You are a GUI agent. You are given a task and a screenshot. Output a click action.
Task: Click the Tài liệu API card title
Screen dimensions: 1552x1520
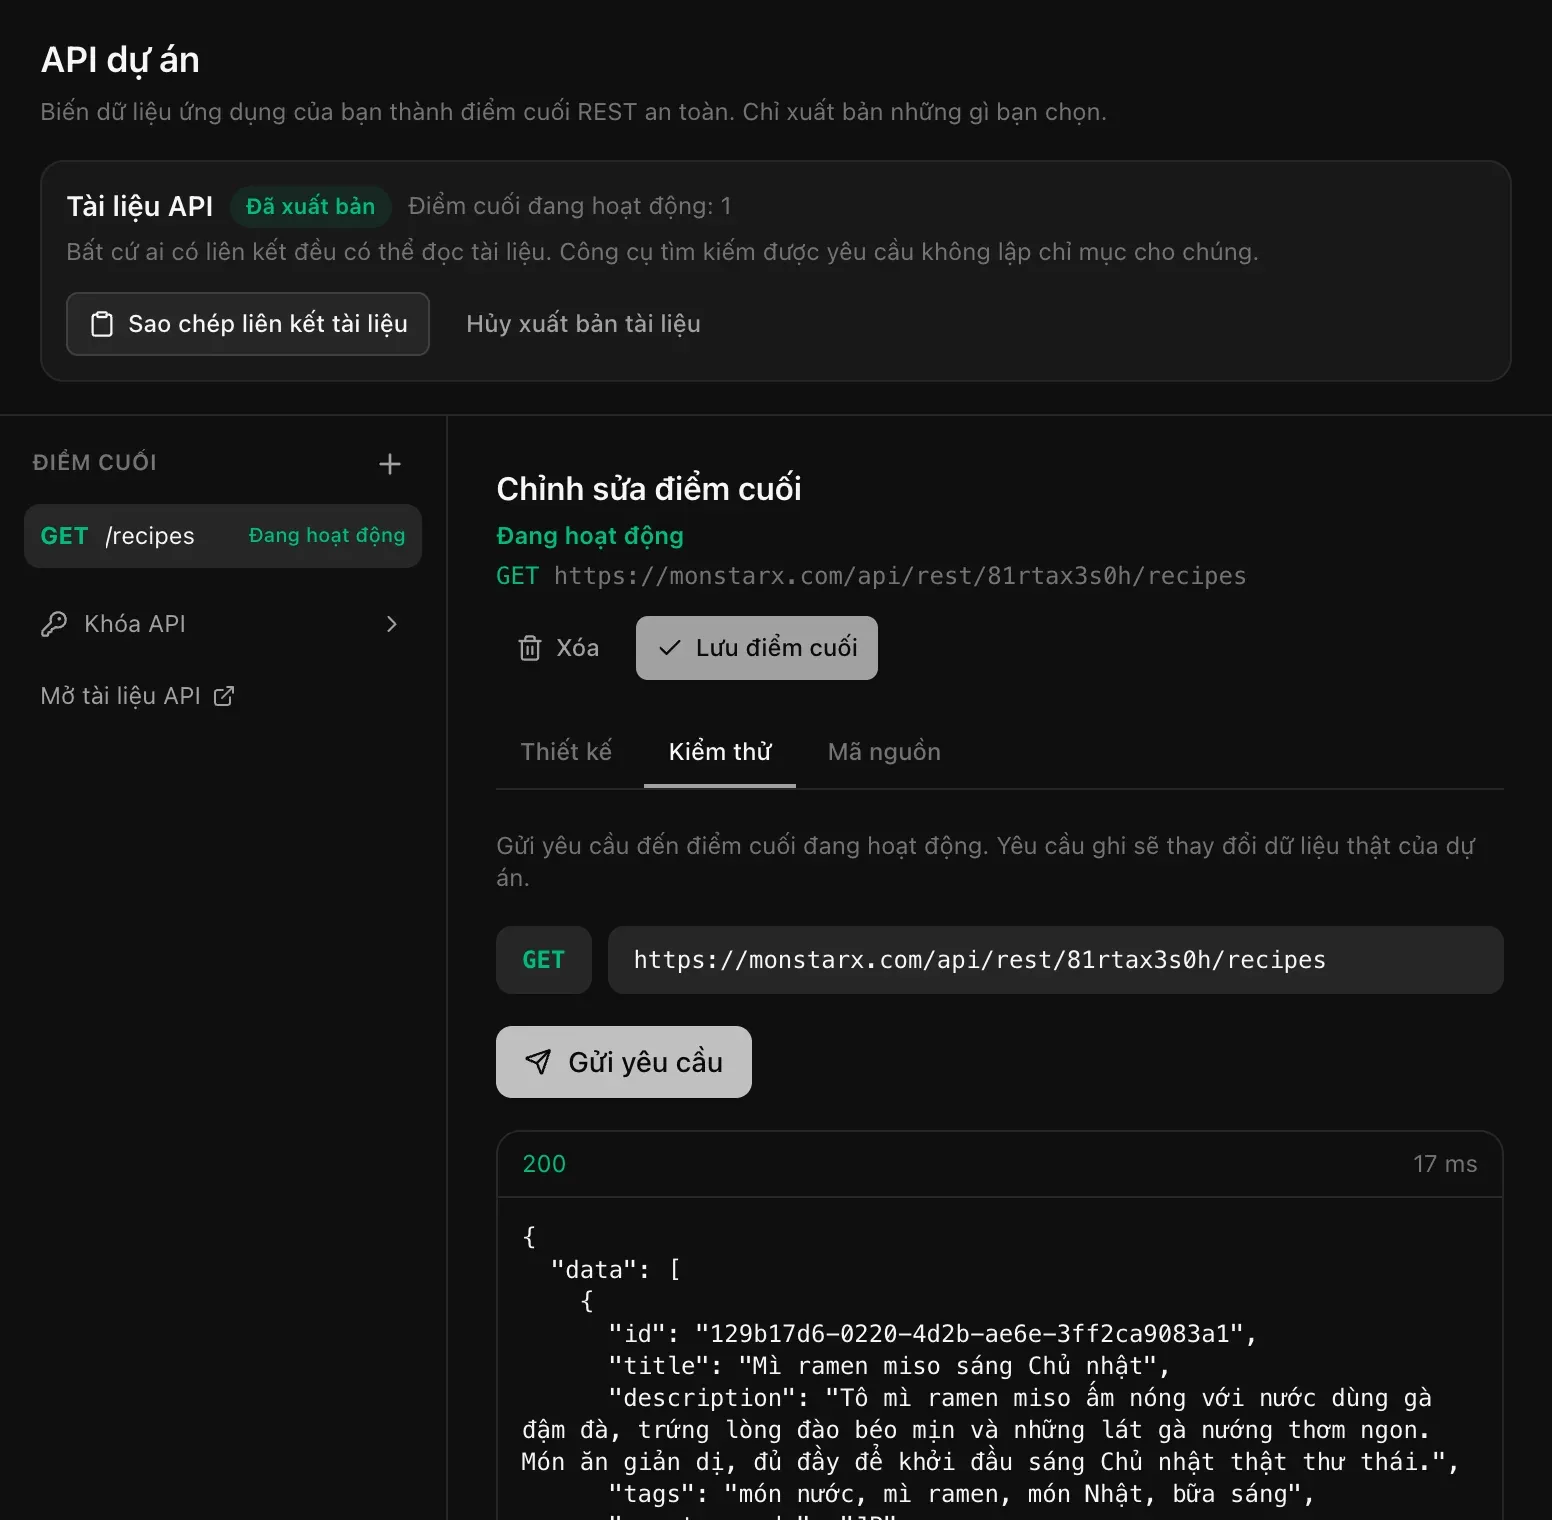click(140, 206)
